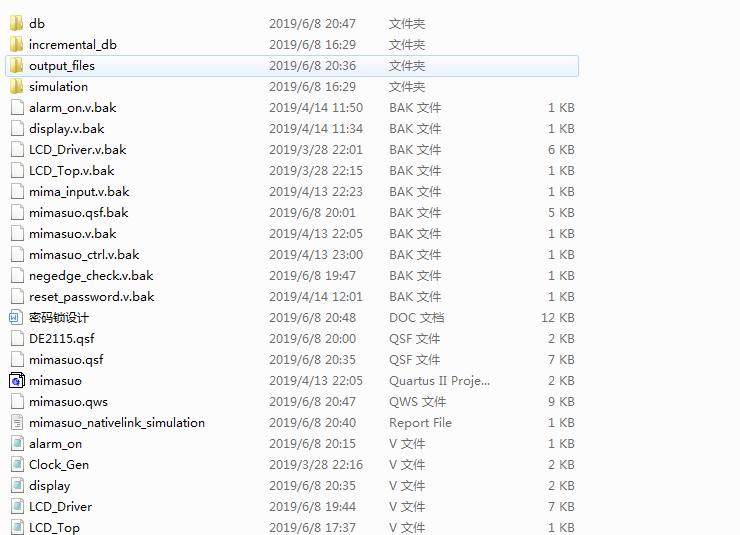Select file name mimasuo.qws
The image size is (740, 535).
tap(68, 402)
